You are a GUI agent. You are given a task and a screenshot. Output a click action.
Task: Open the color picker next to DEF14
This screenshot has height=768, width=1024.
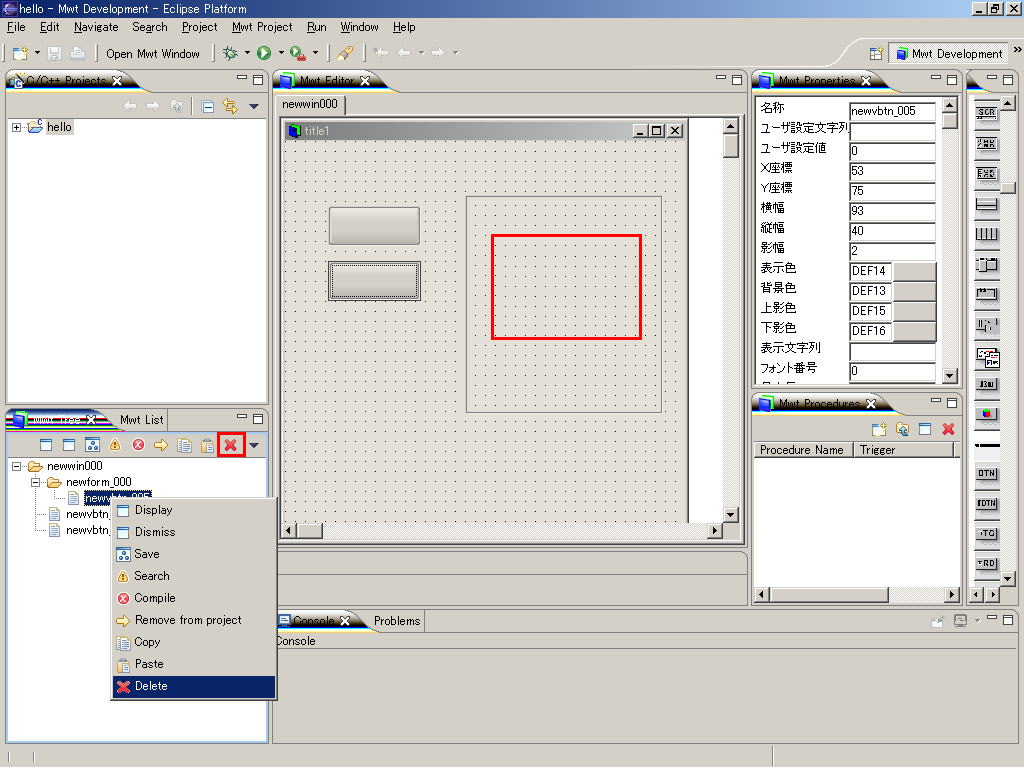914,271
